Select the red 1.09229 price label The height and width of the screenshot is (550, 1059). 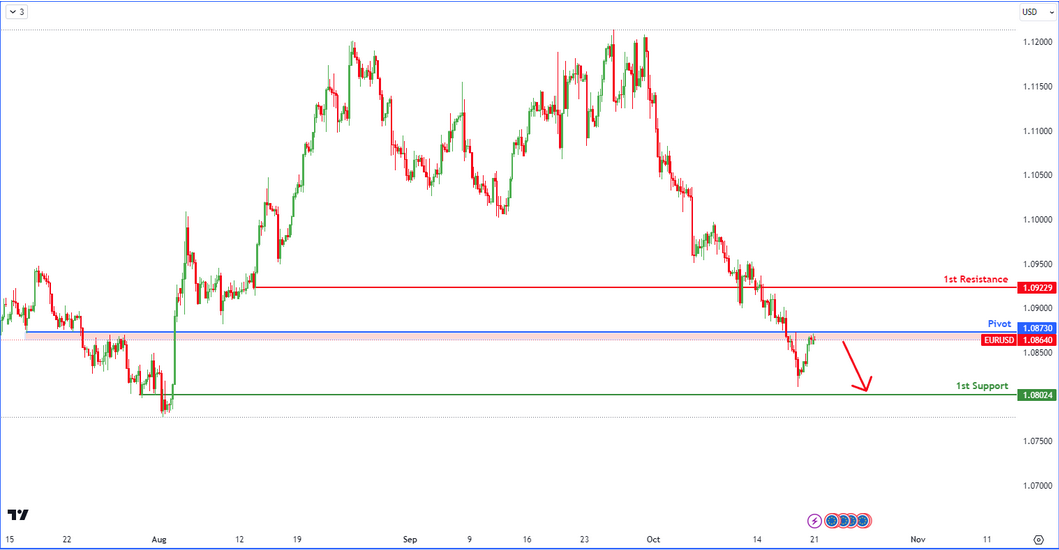[x=1037, y=288]
